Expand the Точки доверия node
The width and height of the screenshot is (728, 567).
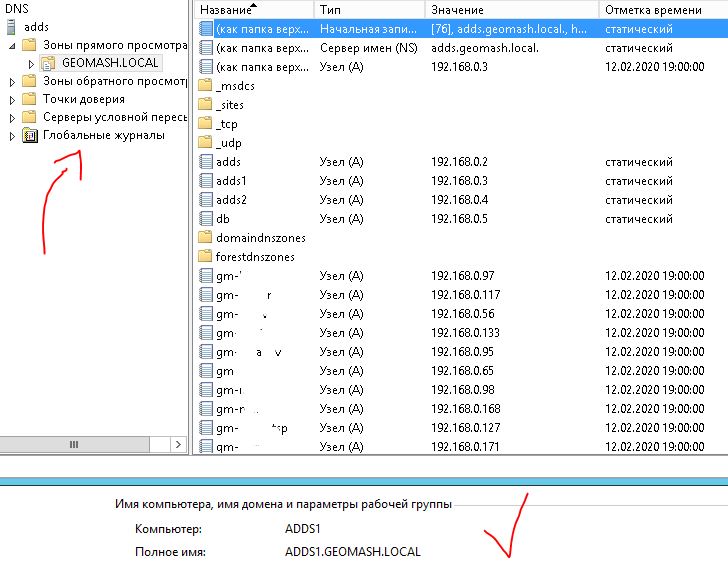click(13, 100)
